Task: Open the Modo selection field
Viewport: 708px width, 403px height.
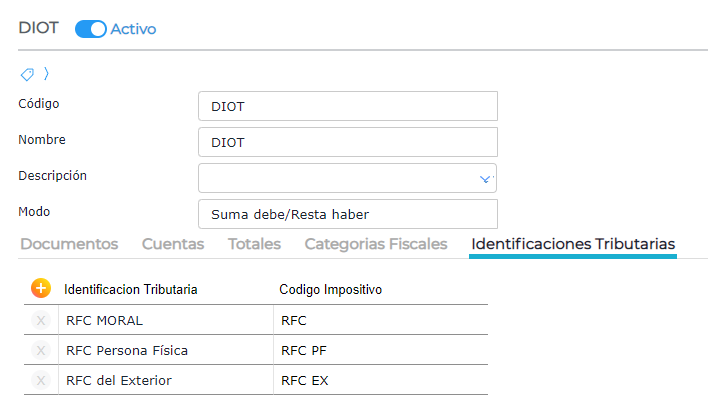Action: click(x=347, y=214)
